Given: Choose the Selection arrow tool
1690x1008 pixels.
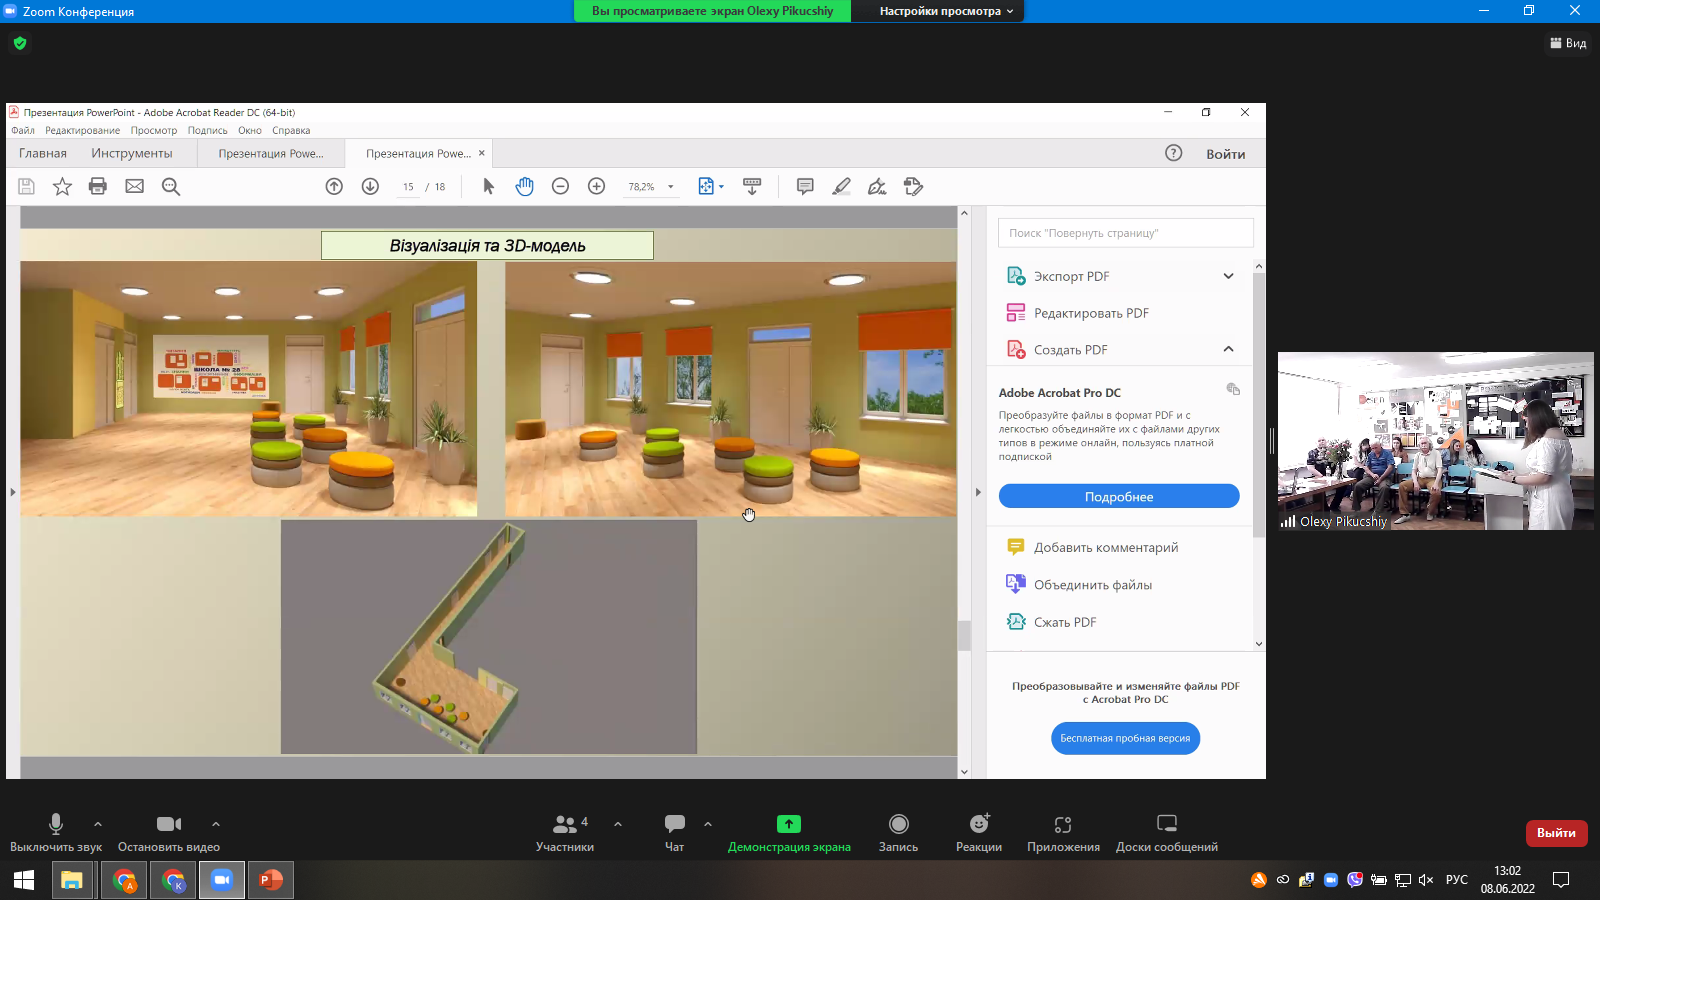Looking at the screenshot, I should pyautogui.click(x=488, y=186).
